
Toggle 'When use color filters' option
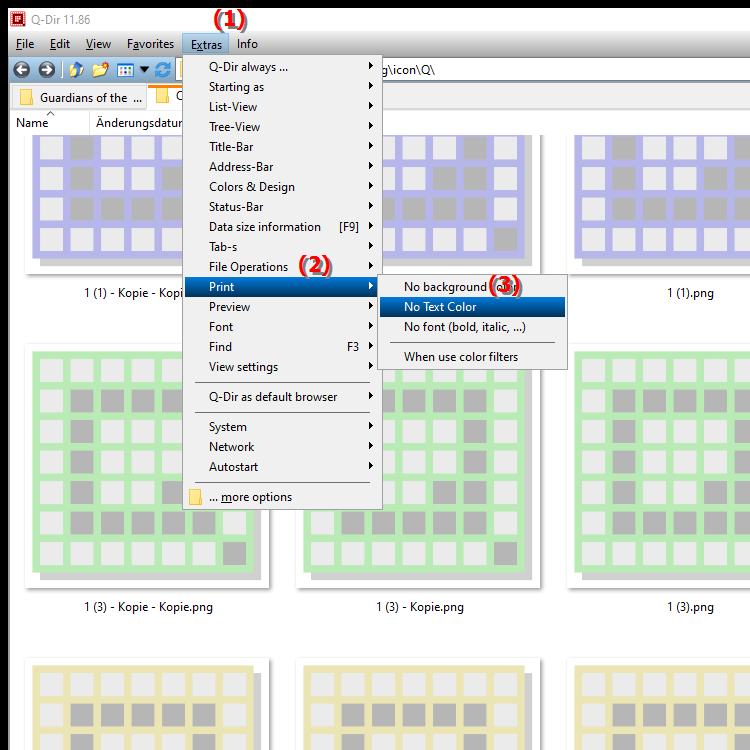tap(472, 357)
